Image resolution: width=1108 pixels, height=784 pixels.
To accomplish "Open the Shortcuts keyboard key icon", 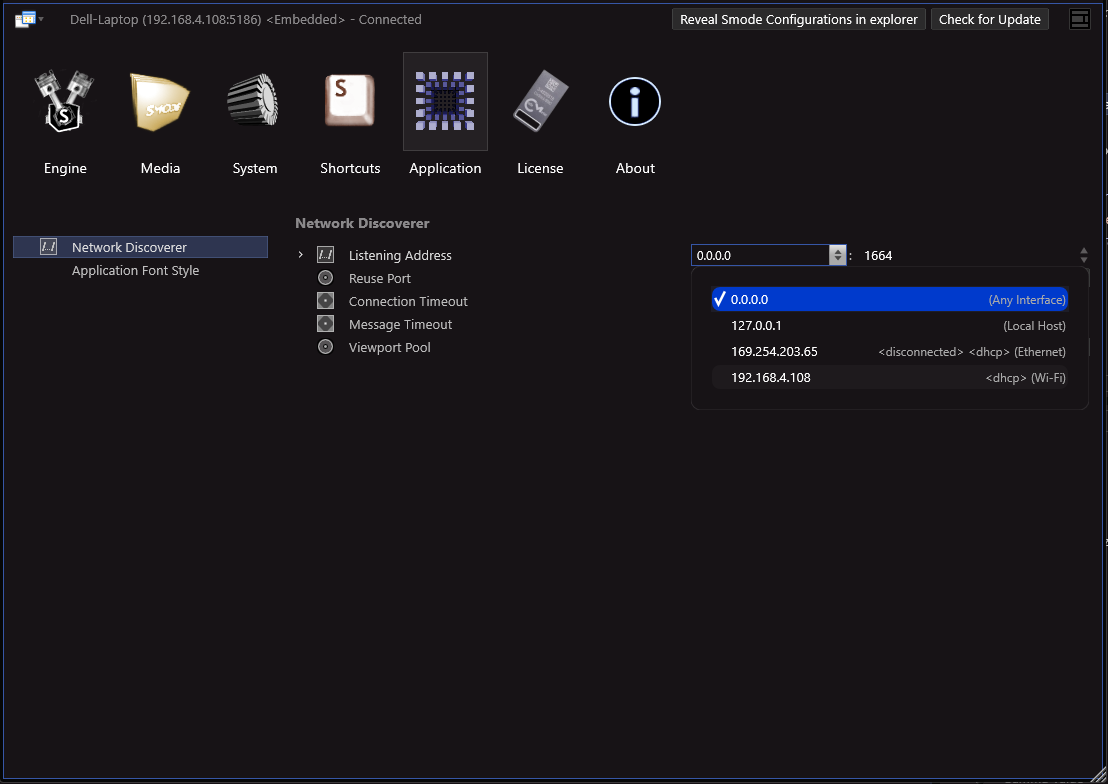I will coord(350,102).
